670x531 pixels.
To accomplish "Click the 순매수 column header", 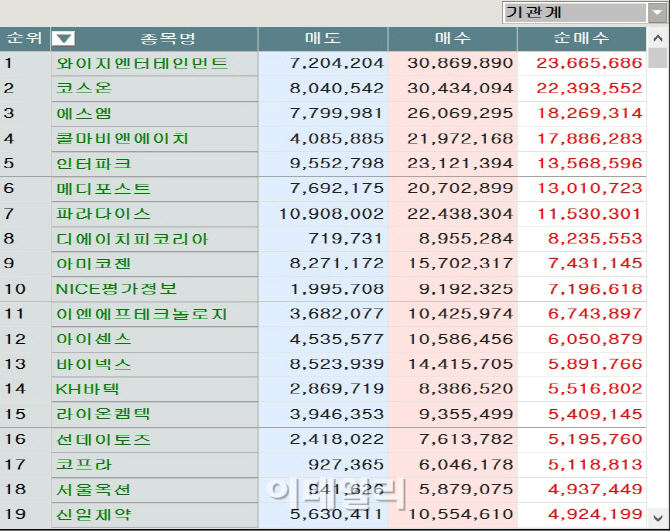I will [582, 39].
